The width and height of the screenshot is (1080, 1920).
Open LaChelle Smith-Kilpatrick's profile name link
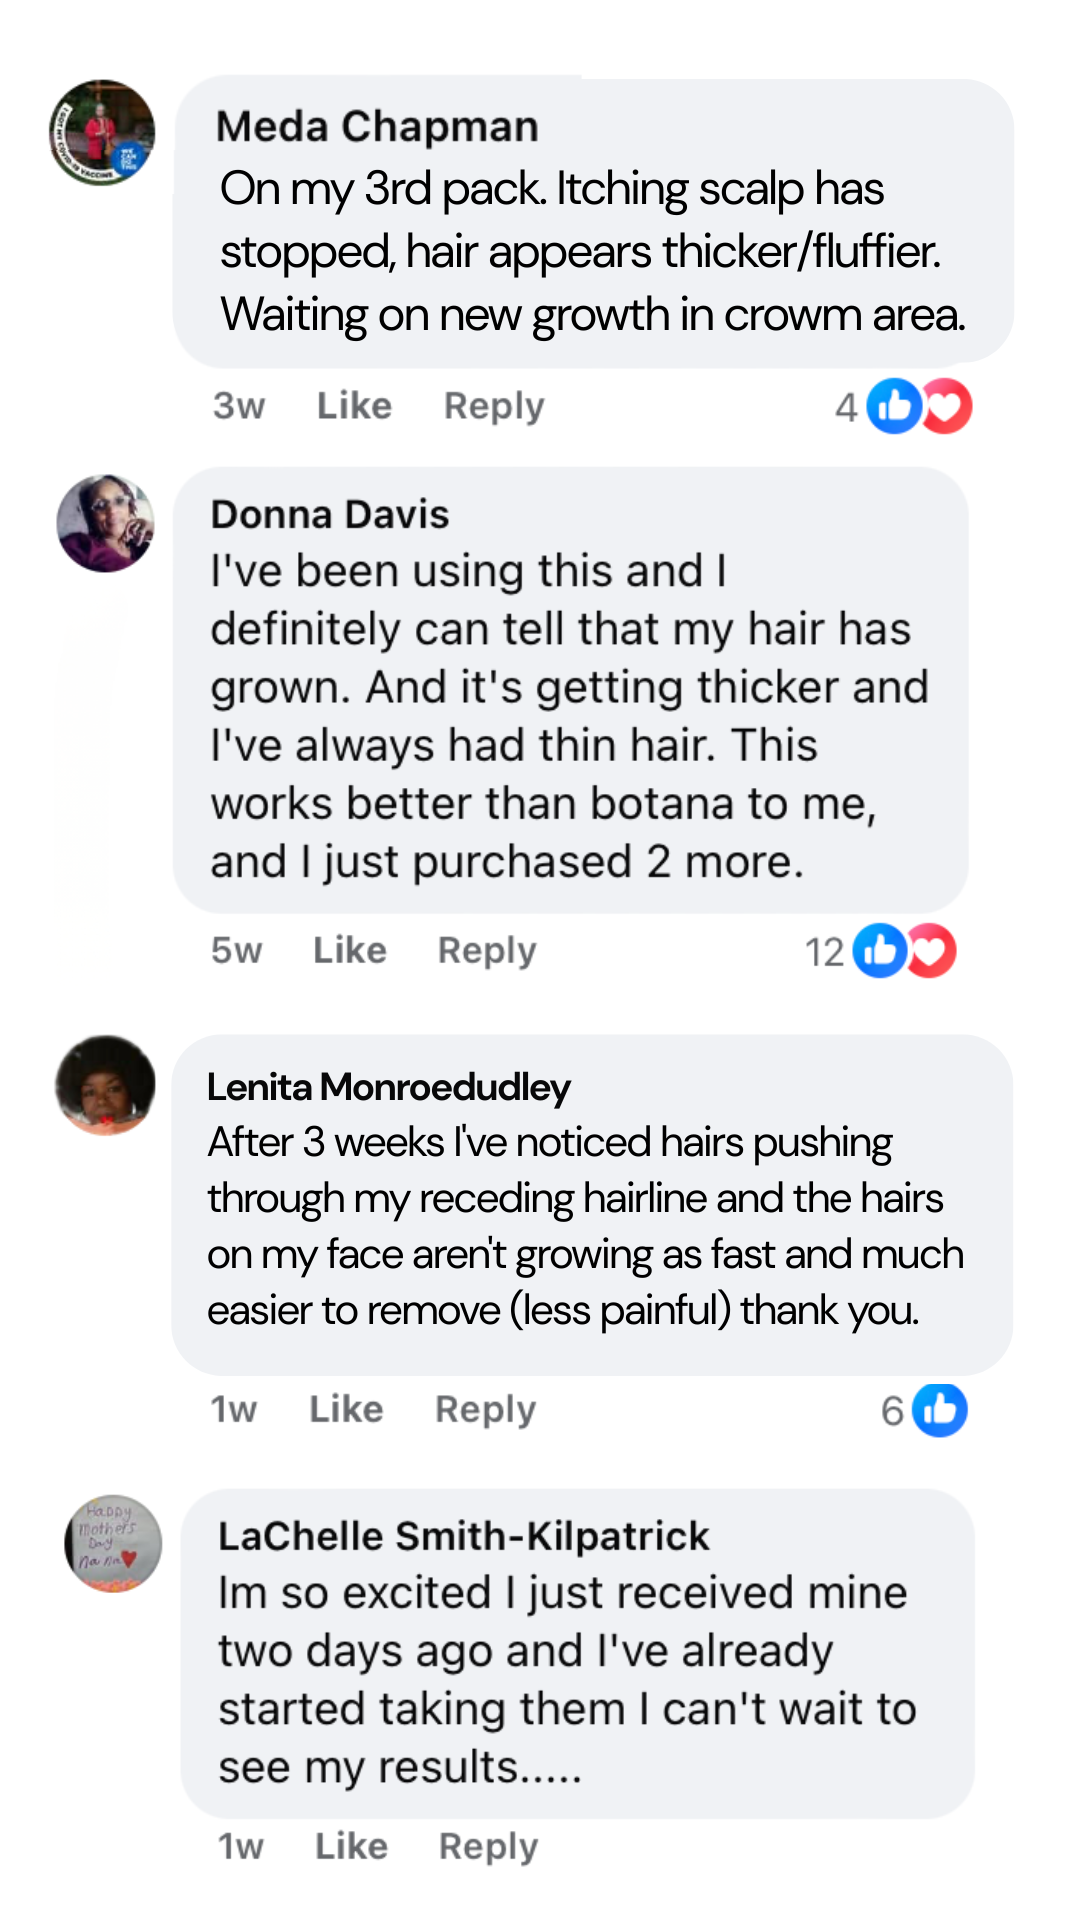(x=464, y=1536)
